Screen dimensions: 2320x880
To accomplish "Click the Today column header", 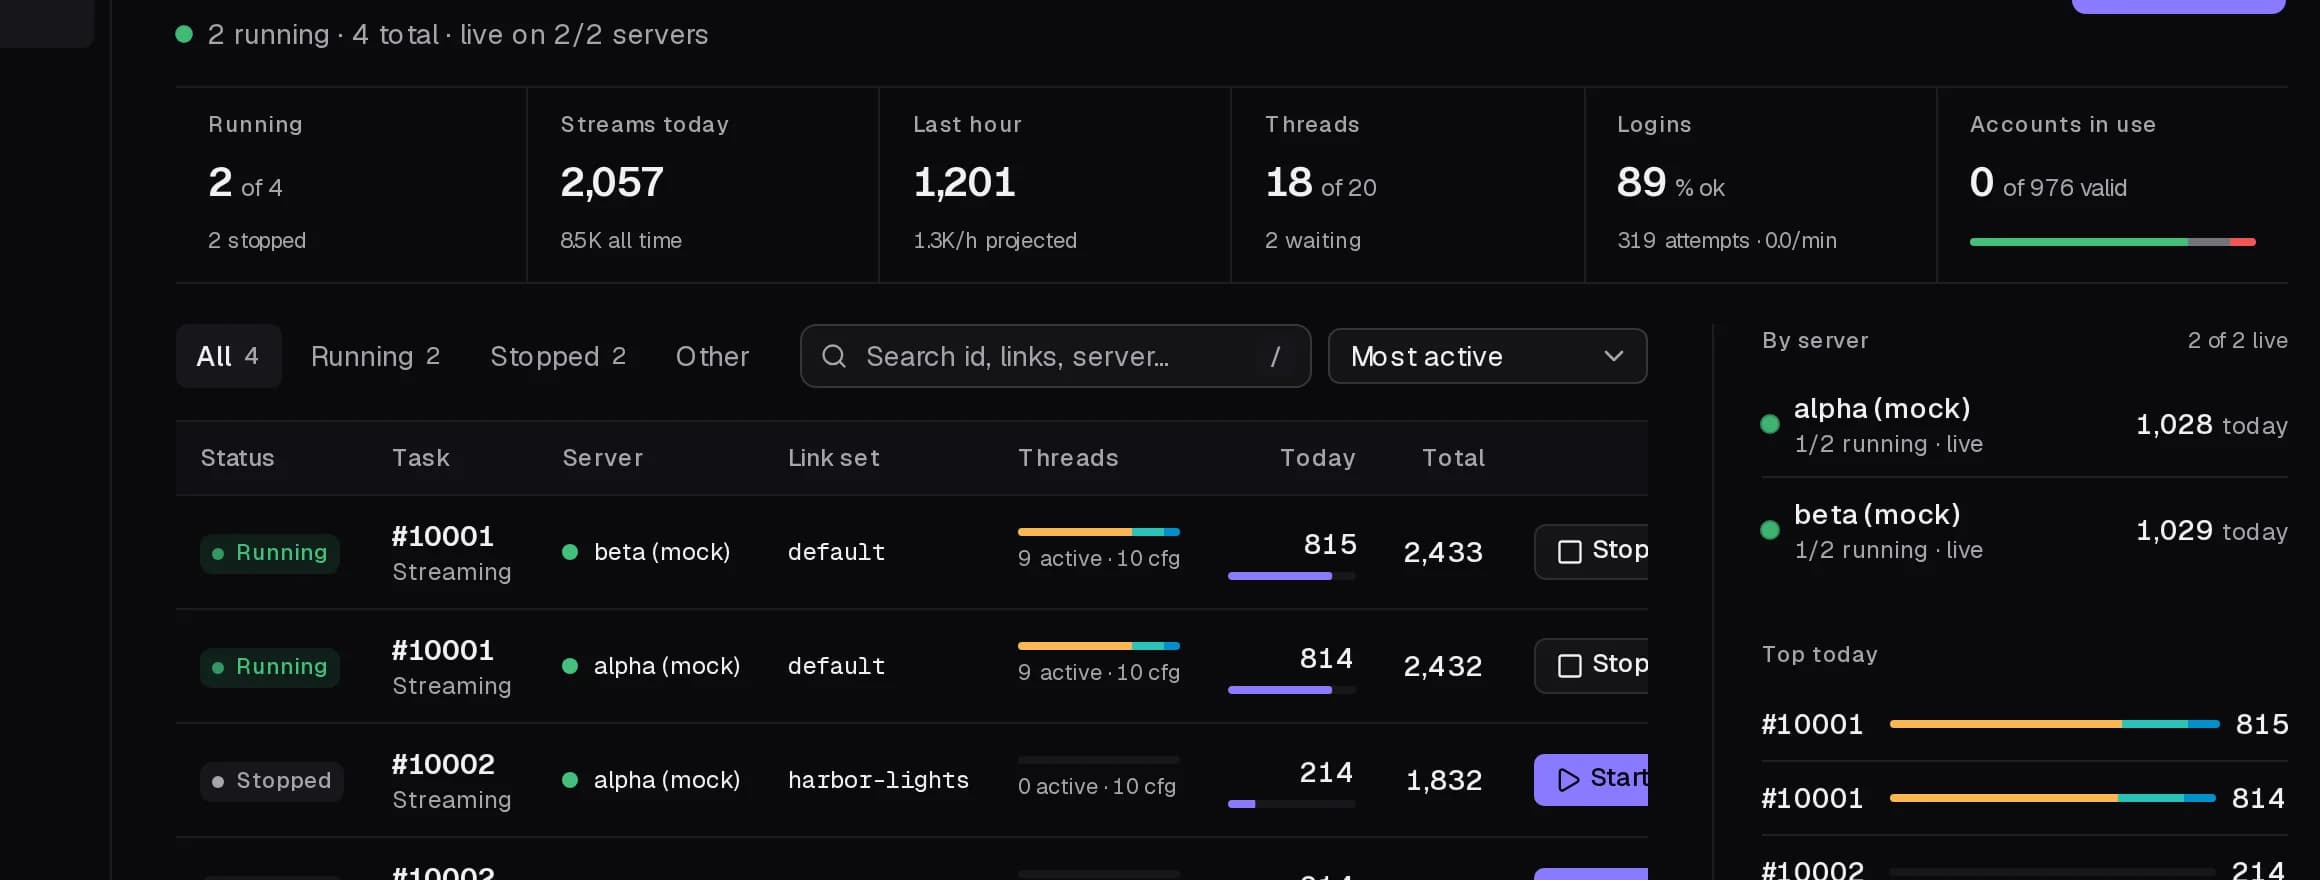I will point(1318,458).
